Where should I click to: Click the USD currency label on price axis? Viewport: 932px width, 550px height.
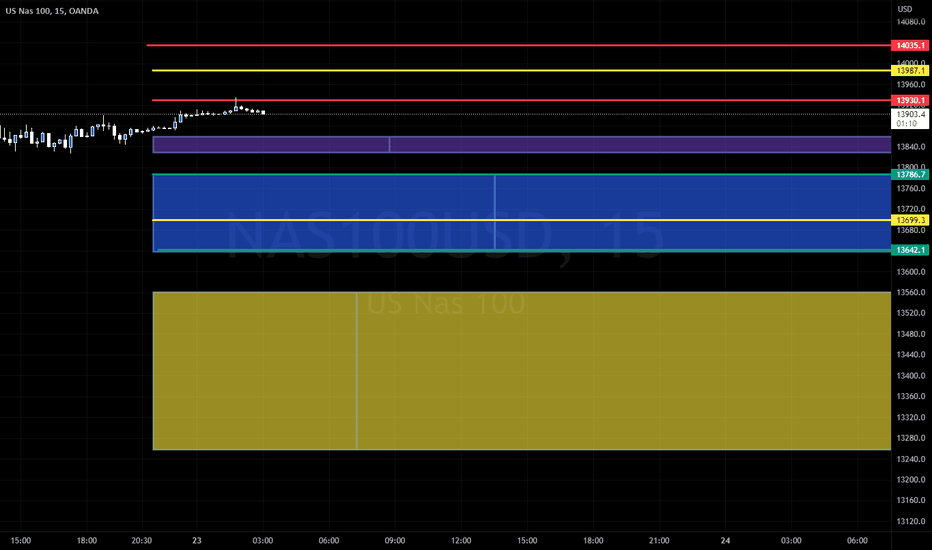(905, 9)
